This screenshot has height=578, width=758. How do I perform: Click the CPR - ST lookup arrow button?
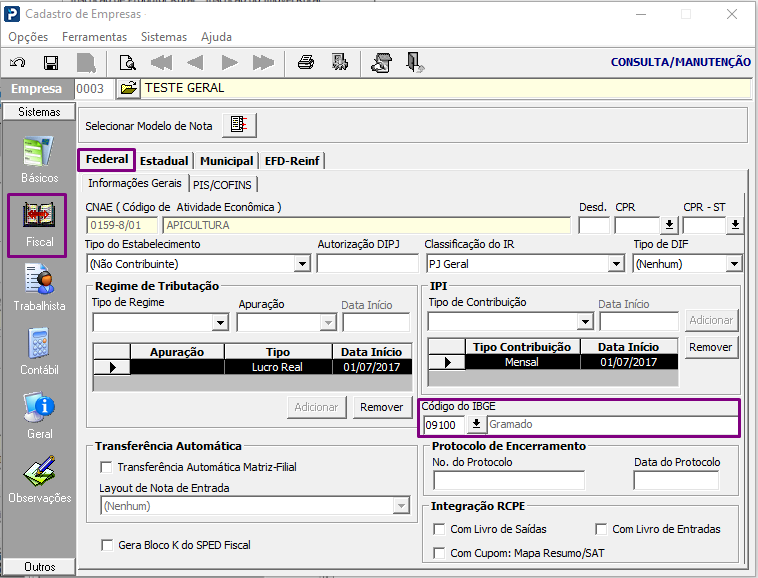[x=735, y=225]
